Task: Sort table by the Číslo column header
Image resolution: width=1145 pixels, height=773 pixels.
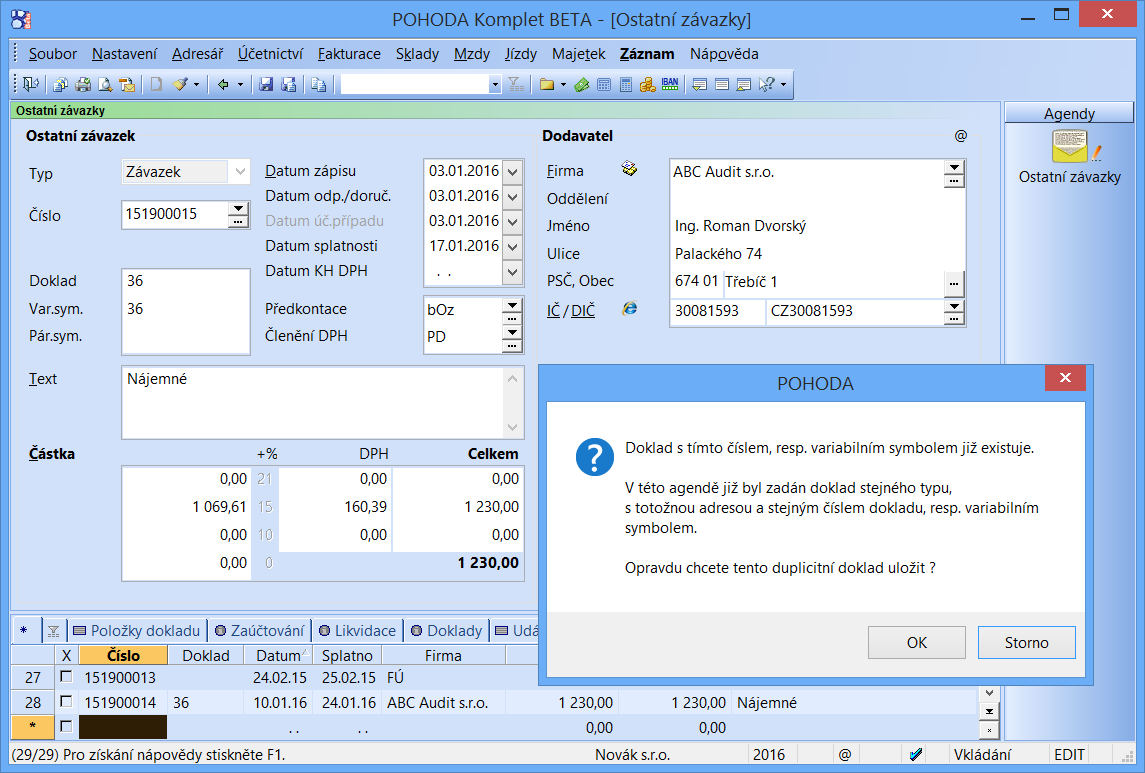Action: 123,655
